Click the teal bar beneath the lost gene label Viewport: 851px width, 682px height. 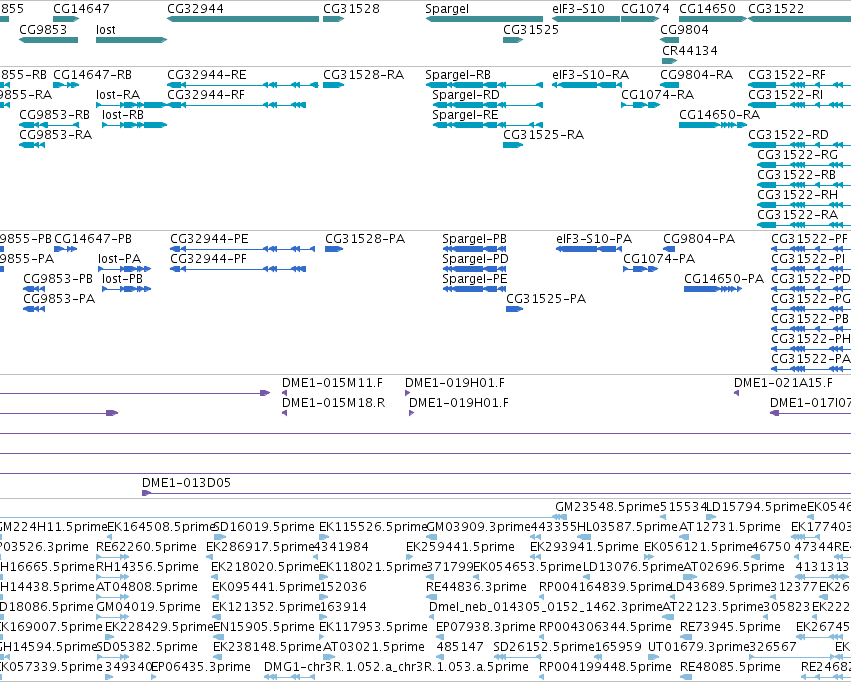(131, 40)
